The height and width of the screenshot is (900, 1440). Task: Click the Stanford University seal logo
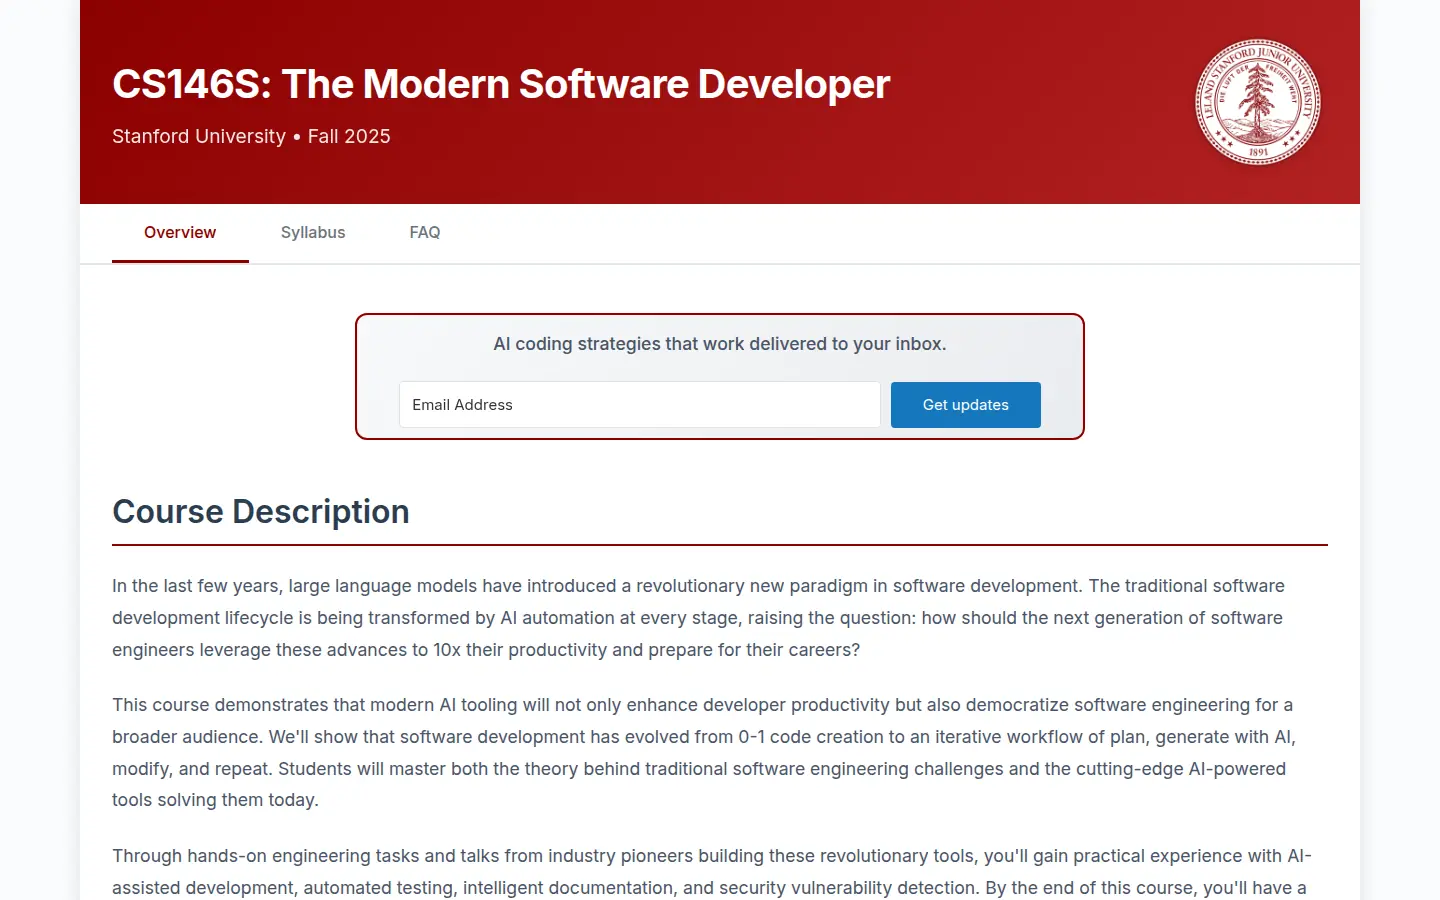(1258, 102)
